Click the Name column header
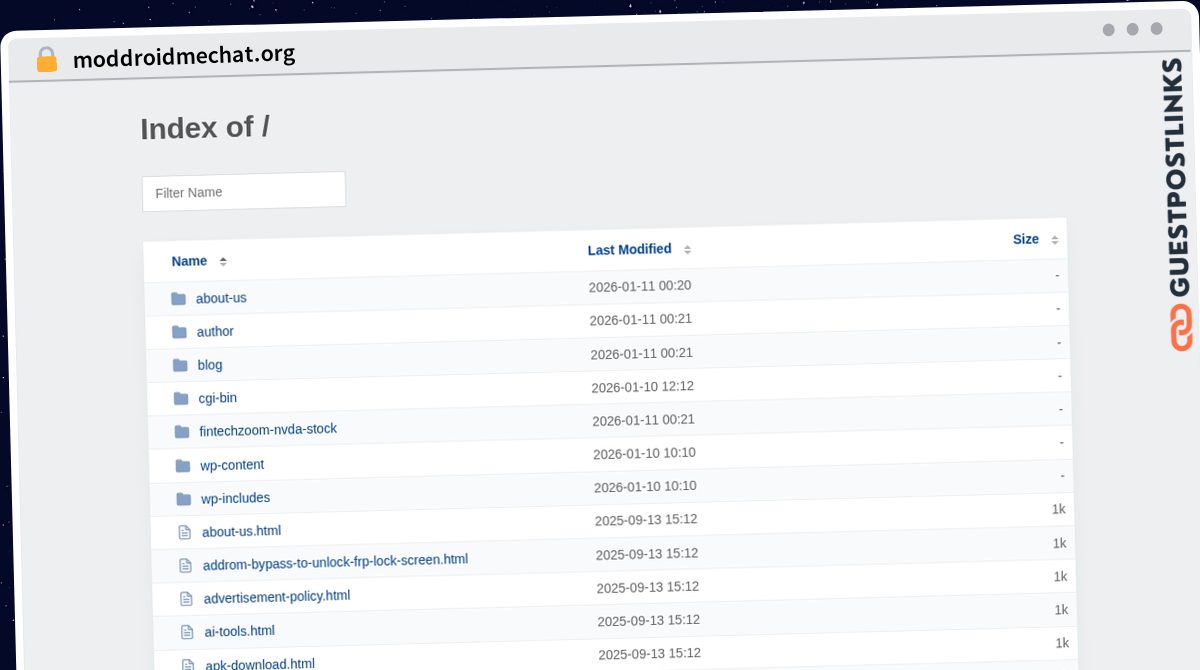This screenshot has width=1200, height=670. 189,261
